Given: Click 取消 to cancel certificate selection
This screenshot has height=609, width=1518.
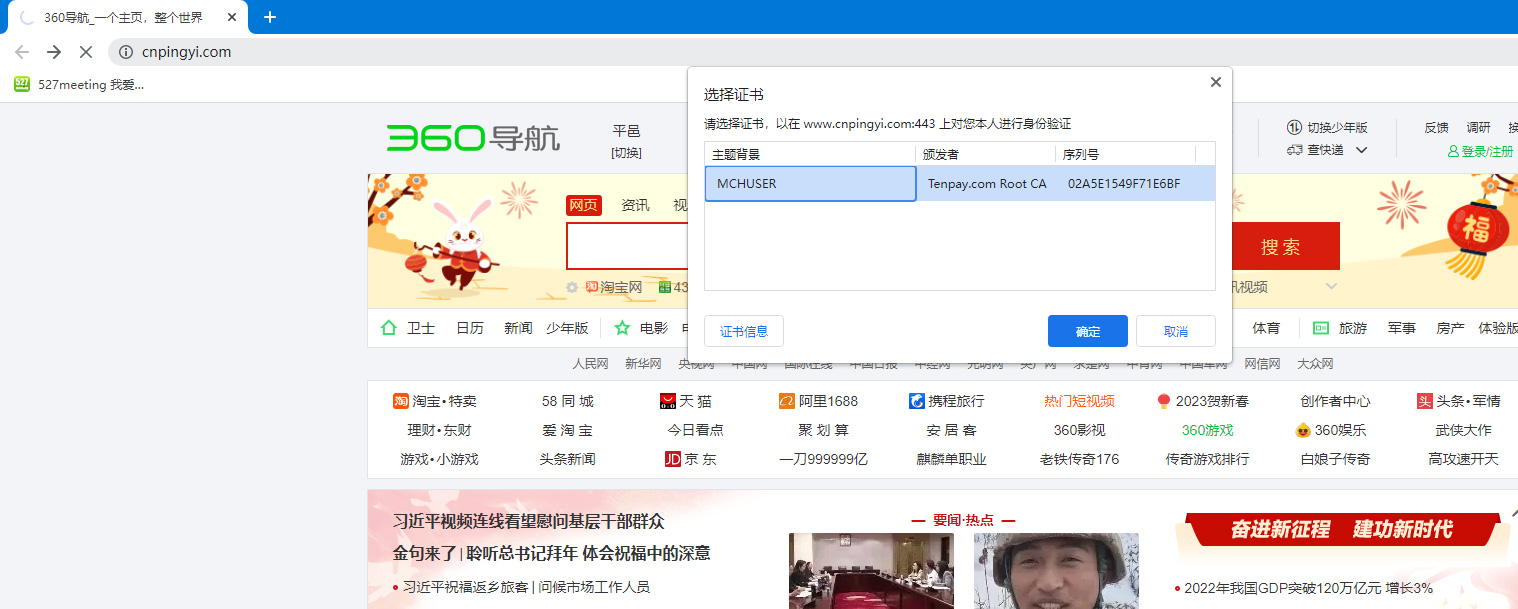Looking at the screenshot, I should [1175, 331].
